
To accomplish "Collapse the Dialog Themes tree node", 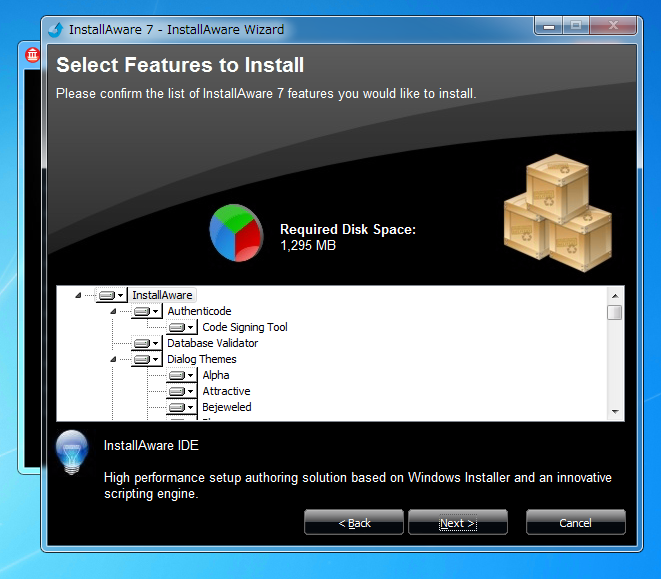I will point(113,359).
